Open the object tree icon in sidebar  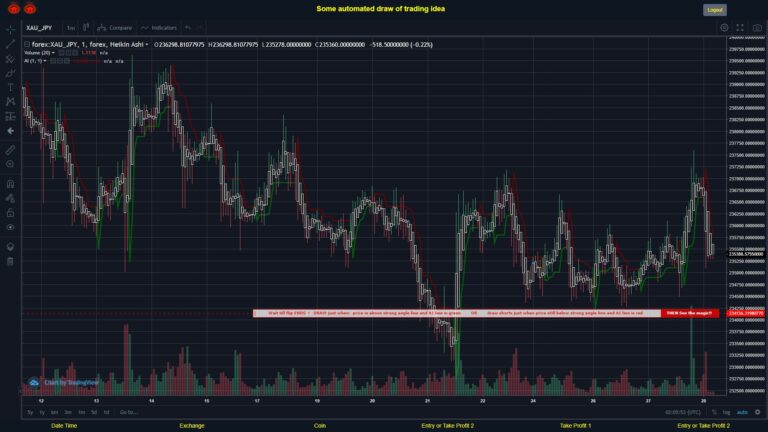pos(10,246)
